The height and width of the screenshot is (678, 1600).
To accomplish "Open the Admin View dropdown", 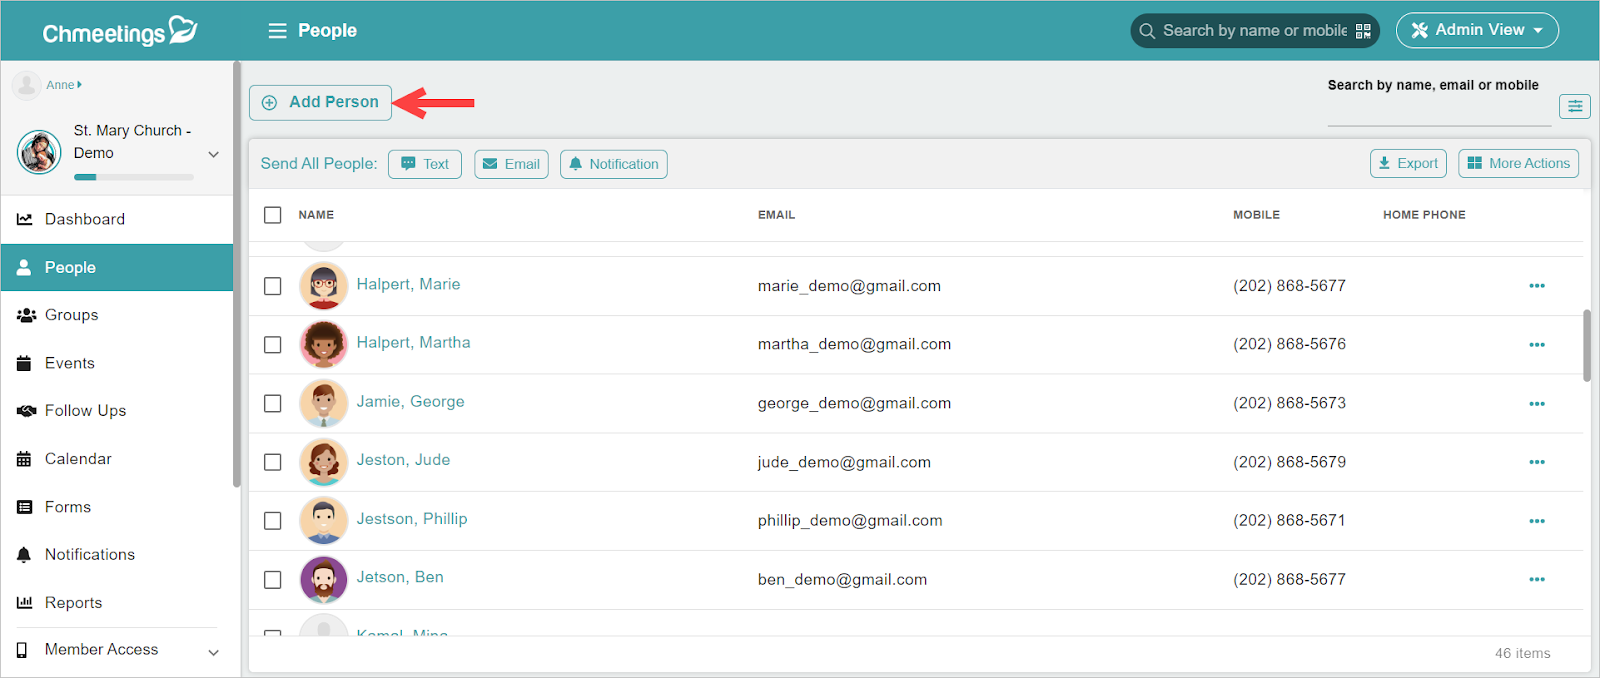I will pos(1477,30).
